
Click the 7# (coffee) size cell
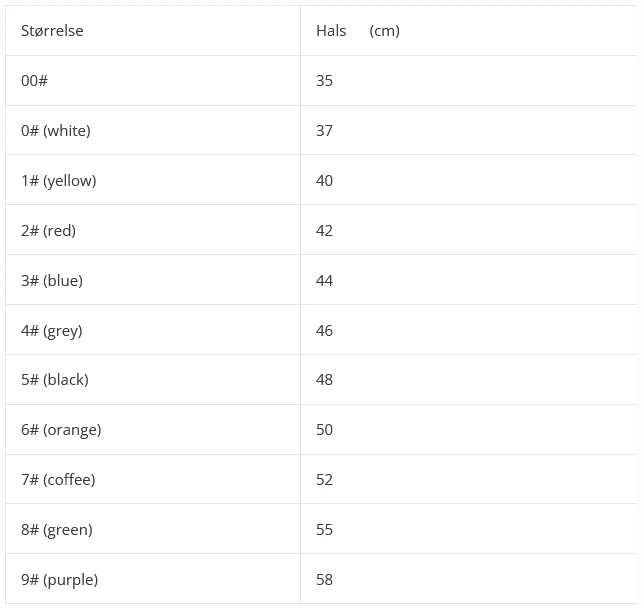tap(58, 480)
